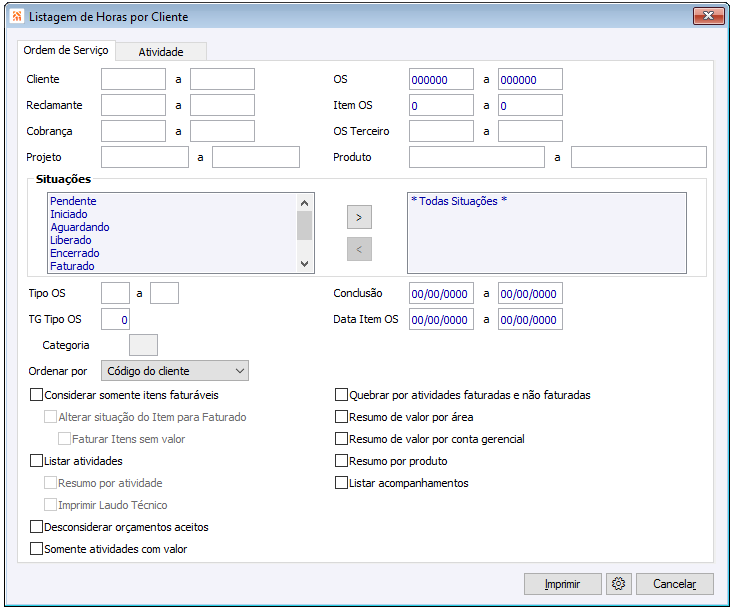Click the first Tipo OS field
This screenshot has width=735, height=613.
tap(115, 293)
